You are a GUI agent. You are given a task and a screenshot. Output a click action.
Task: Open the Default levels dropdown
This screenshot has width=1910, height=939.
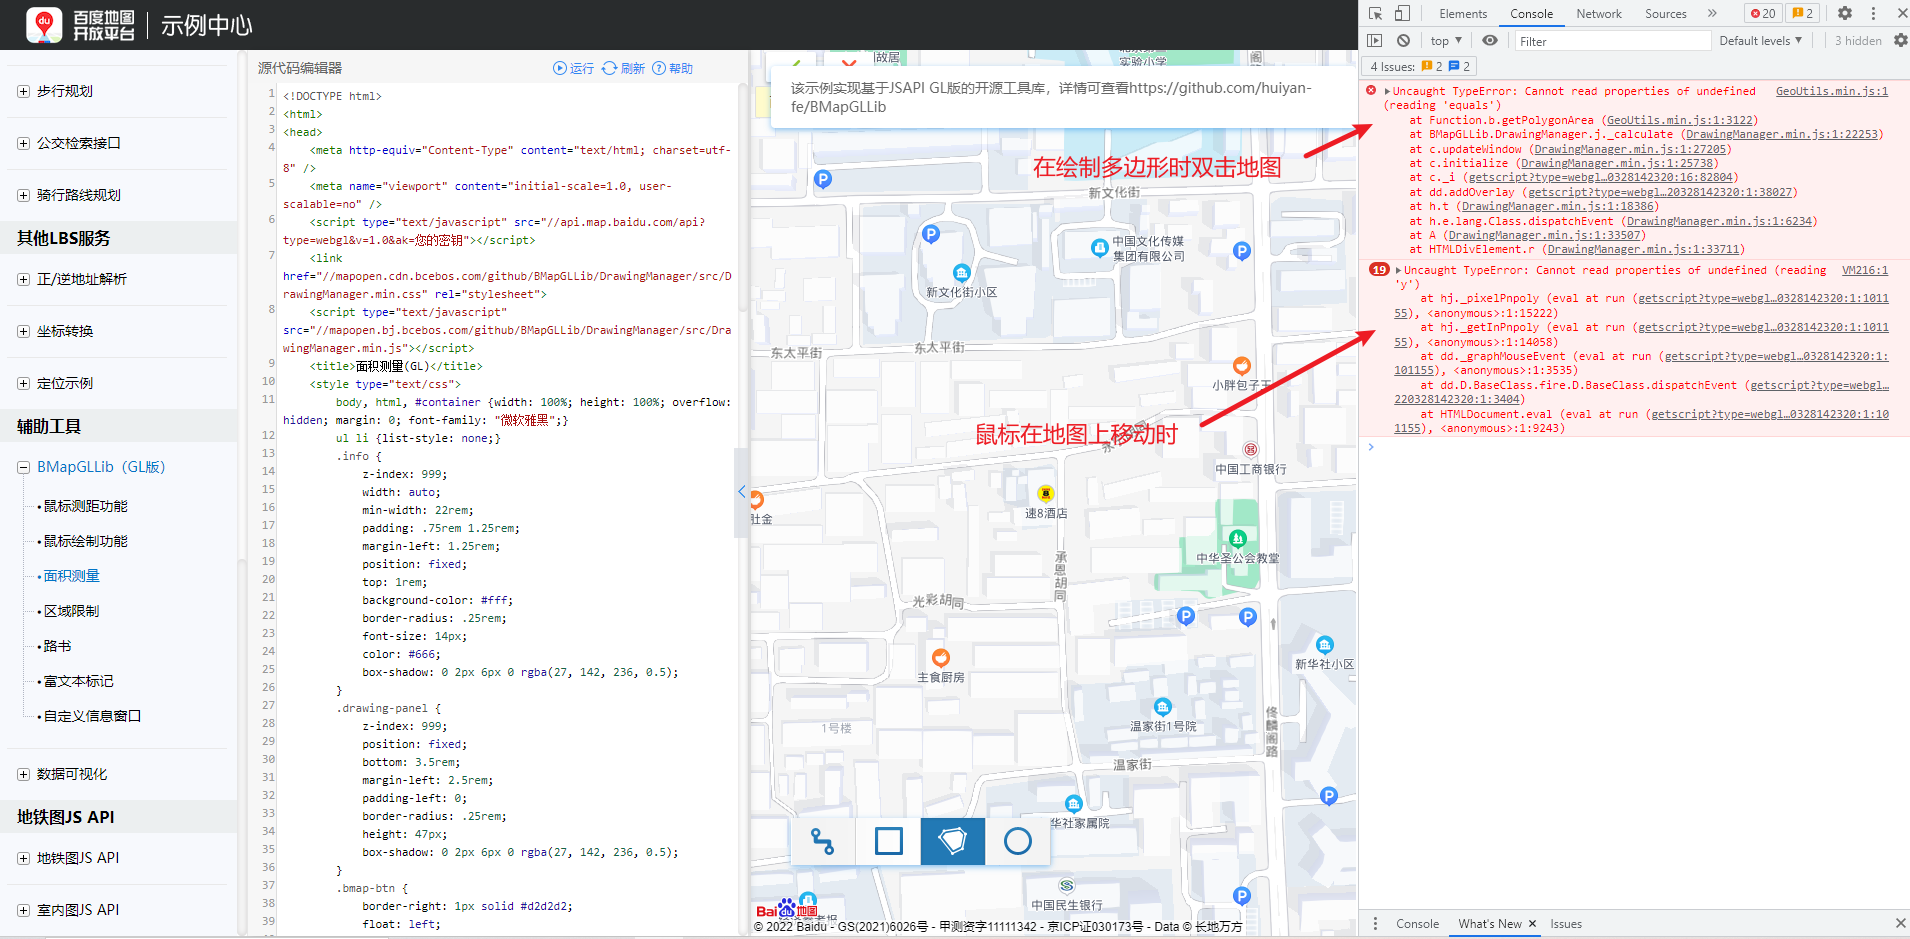[1760, 40]
